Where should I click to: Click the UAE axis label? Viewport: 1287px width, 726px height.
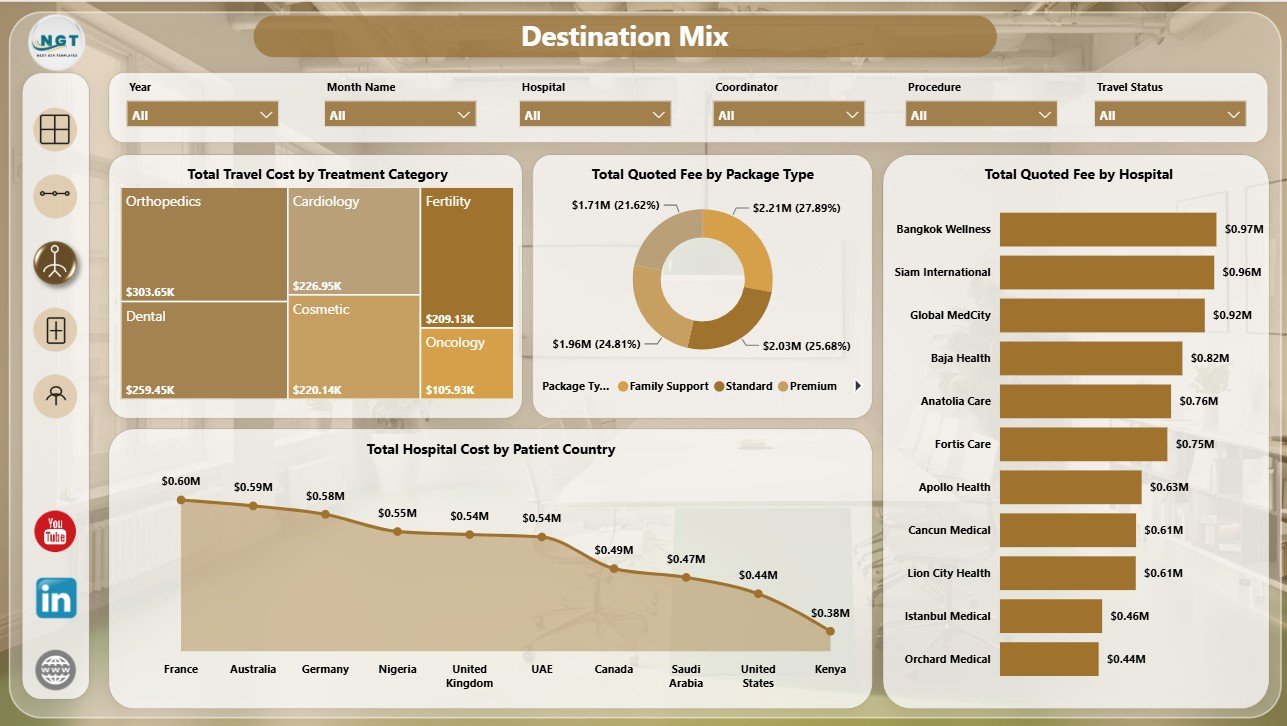pyautogui.click(x=541, y=669)
